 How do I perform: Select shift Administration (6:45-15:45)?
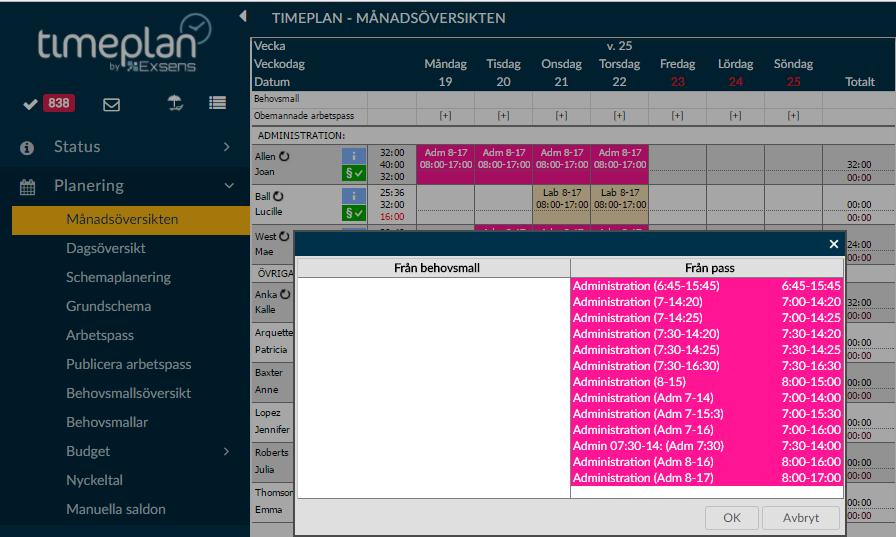[x=707, y=286]
